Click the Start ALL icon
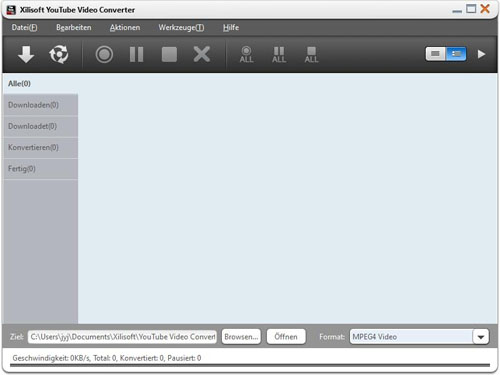The width and height of the screenshot is (500, 375). pyautogui.click(x=246, y=55)
